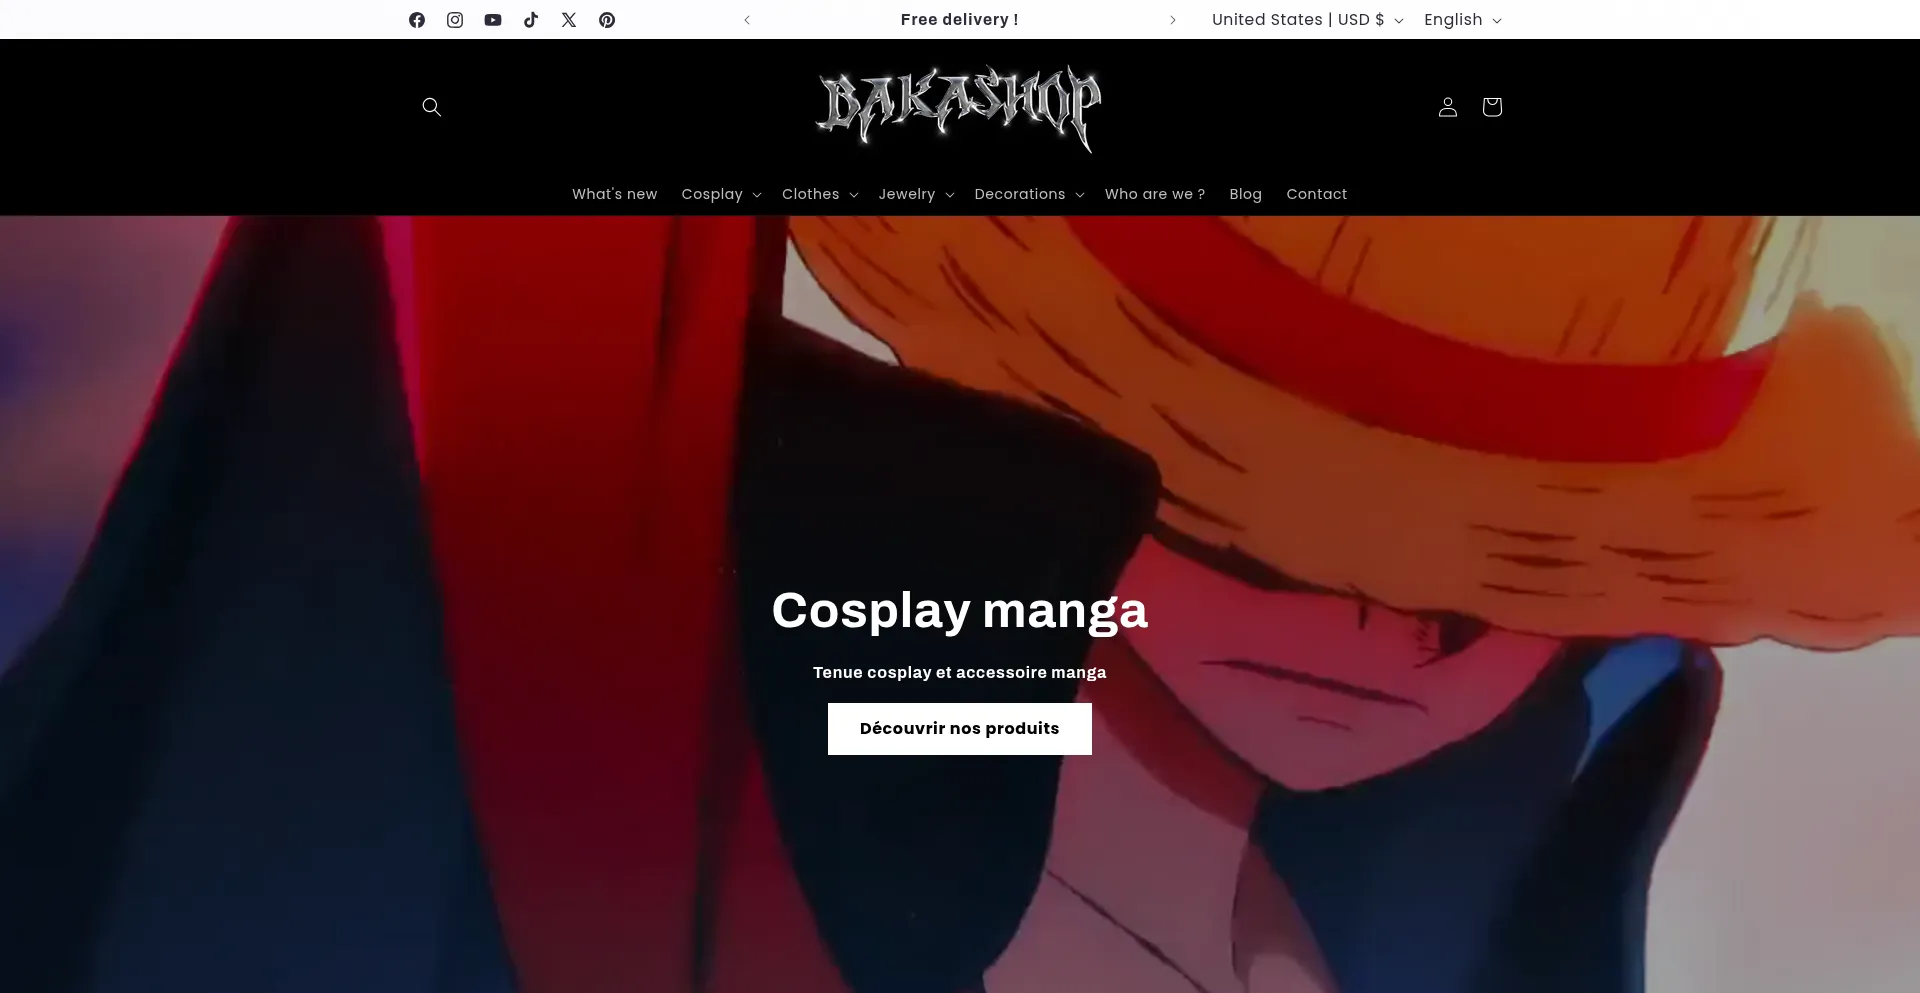
Task: Select the Contact menu item
Action: point(1316,194)
